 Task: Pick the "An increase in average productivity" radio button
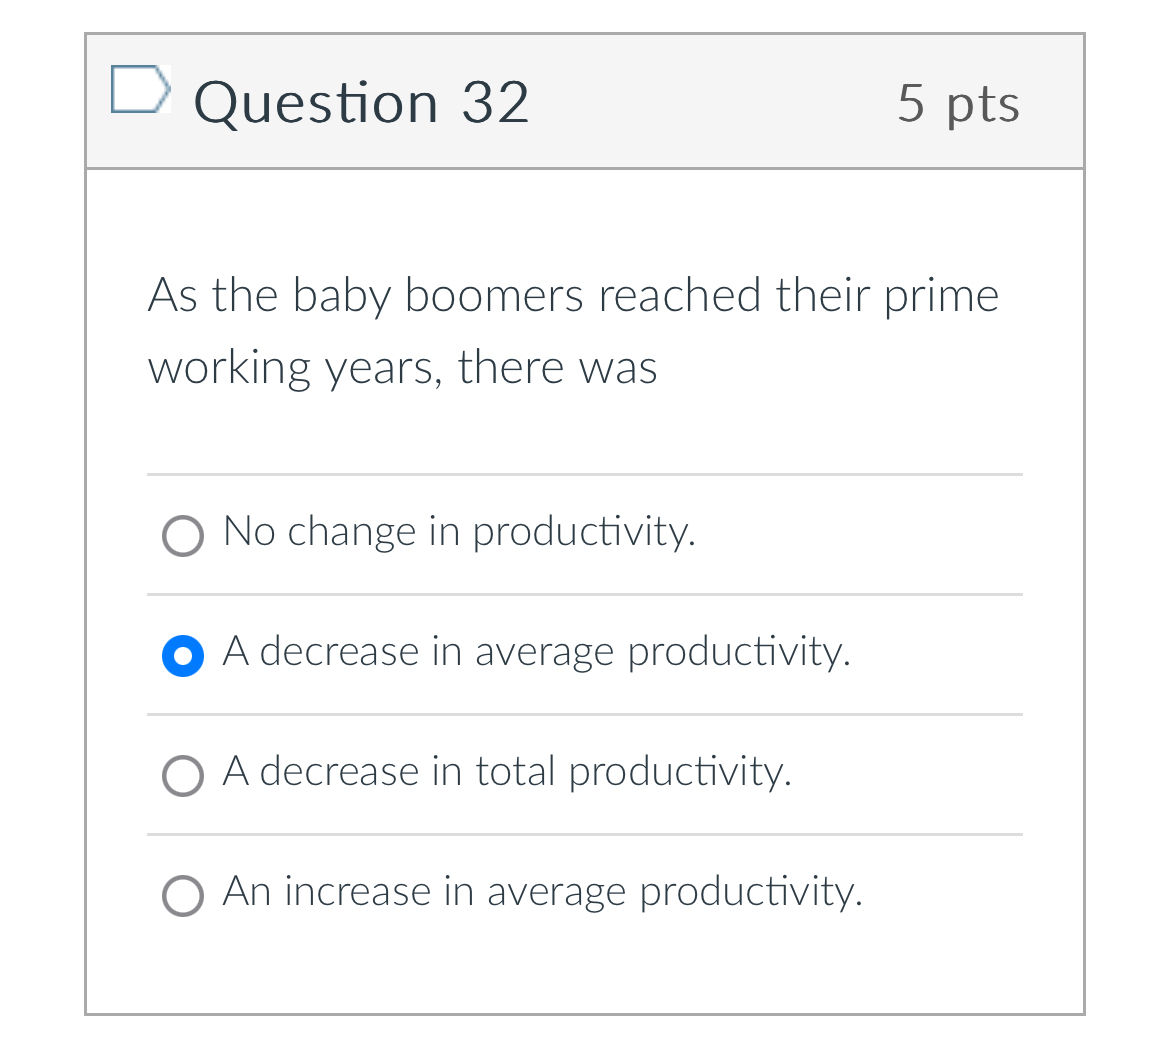tap(183, 896)
